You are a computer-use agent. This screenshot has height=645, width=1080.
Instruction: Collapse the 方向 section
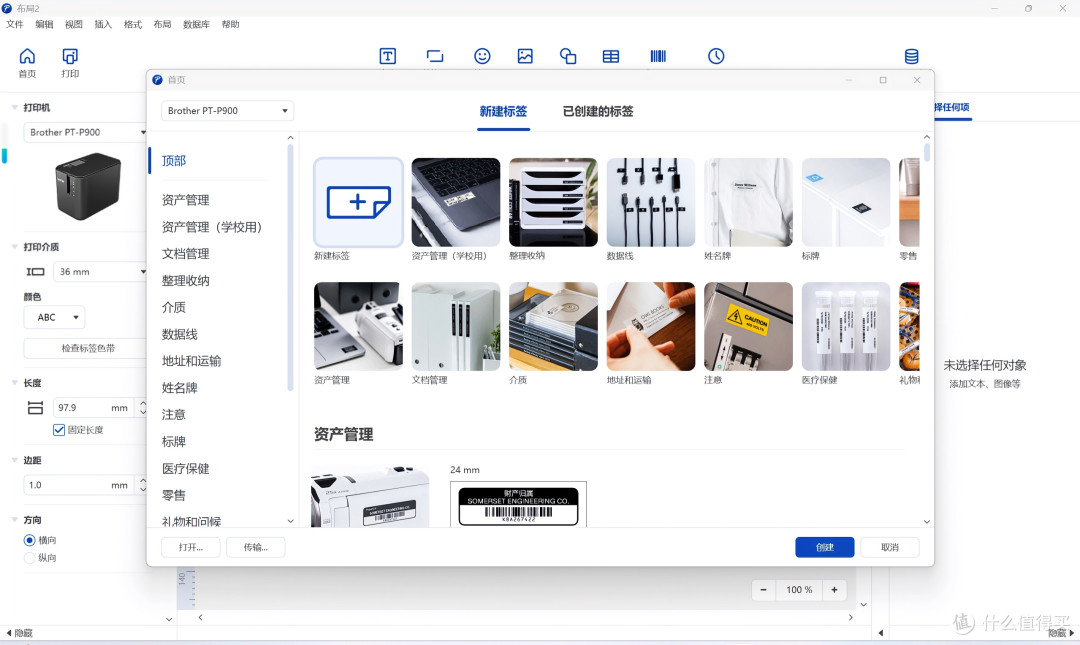pyautogui.click(x=14, y=520)
